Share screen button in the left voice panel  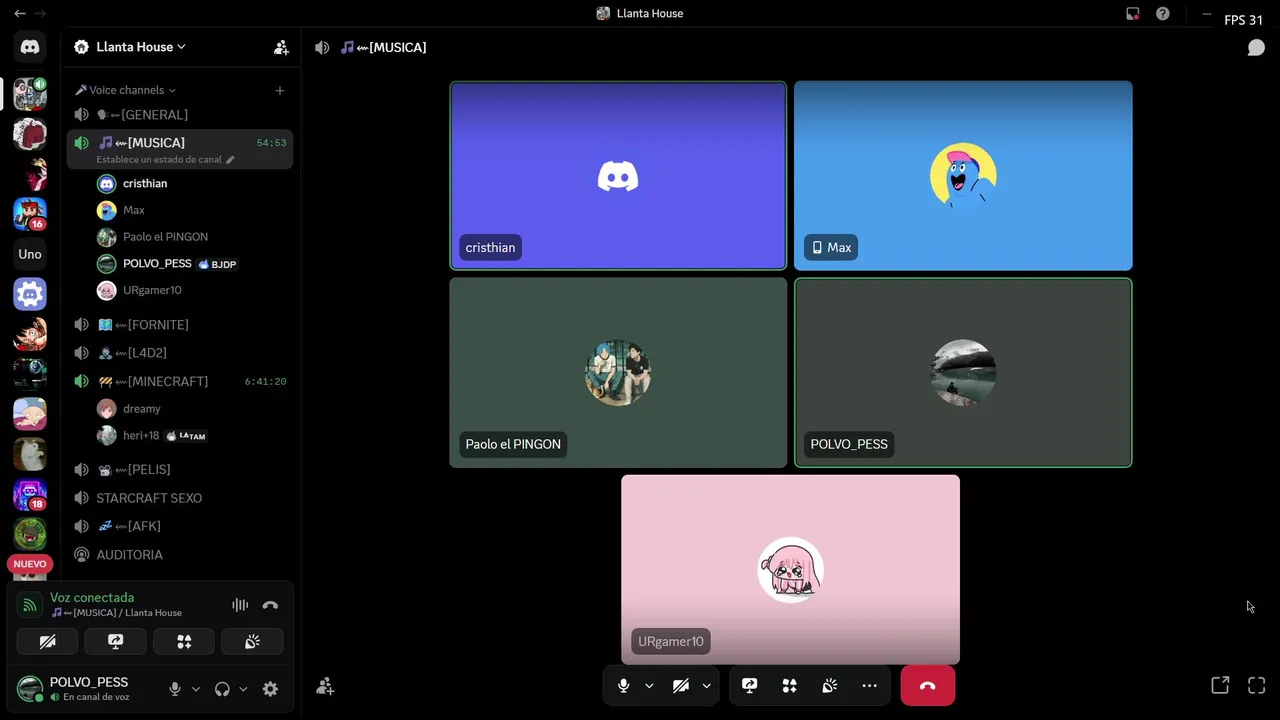tap(115, 642)
